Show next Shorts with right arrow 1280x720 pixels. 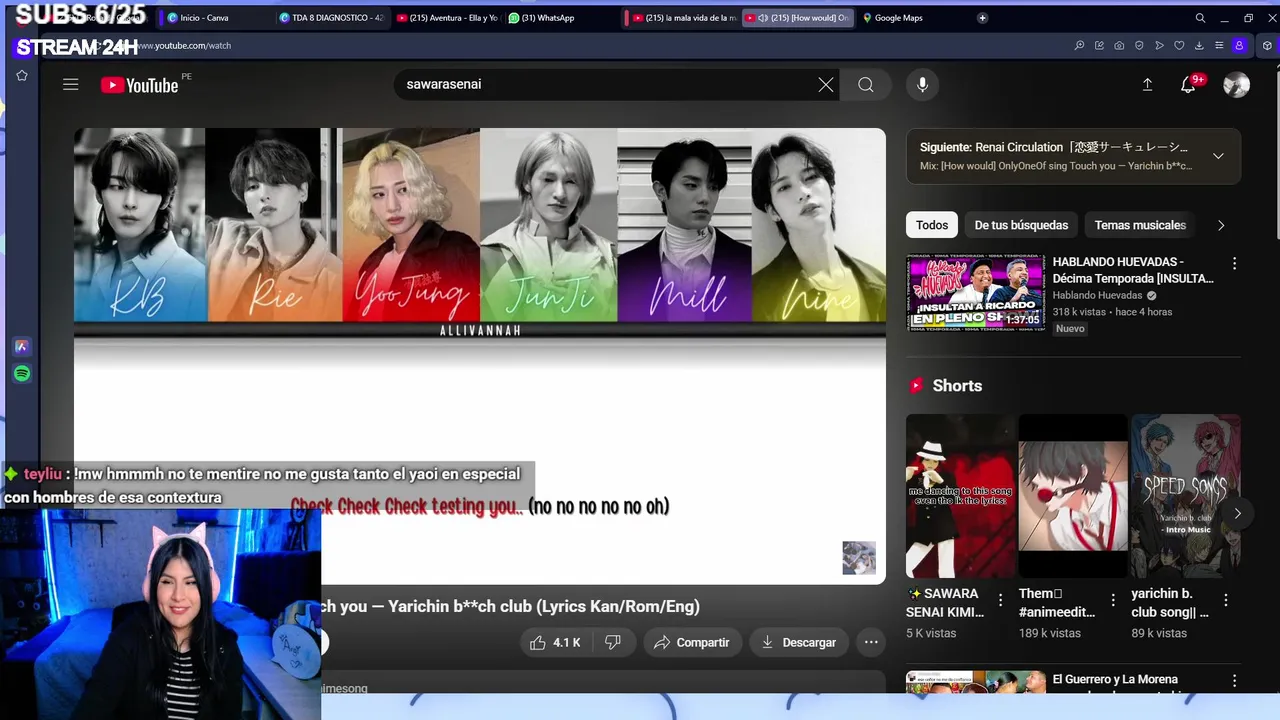coord(1237,513)
